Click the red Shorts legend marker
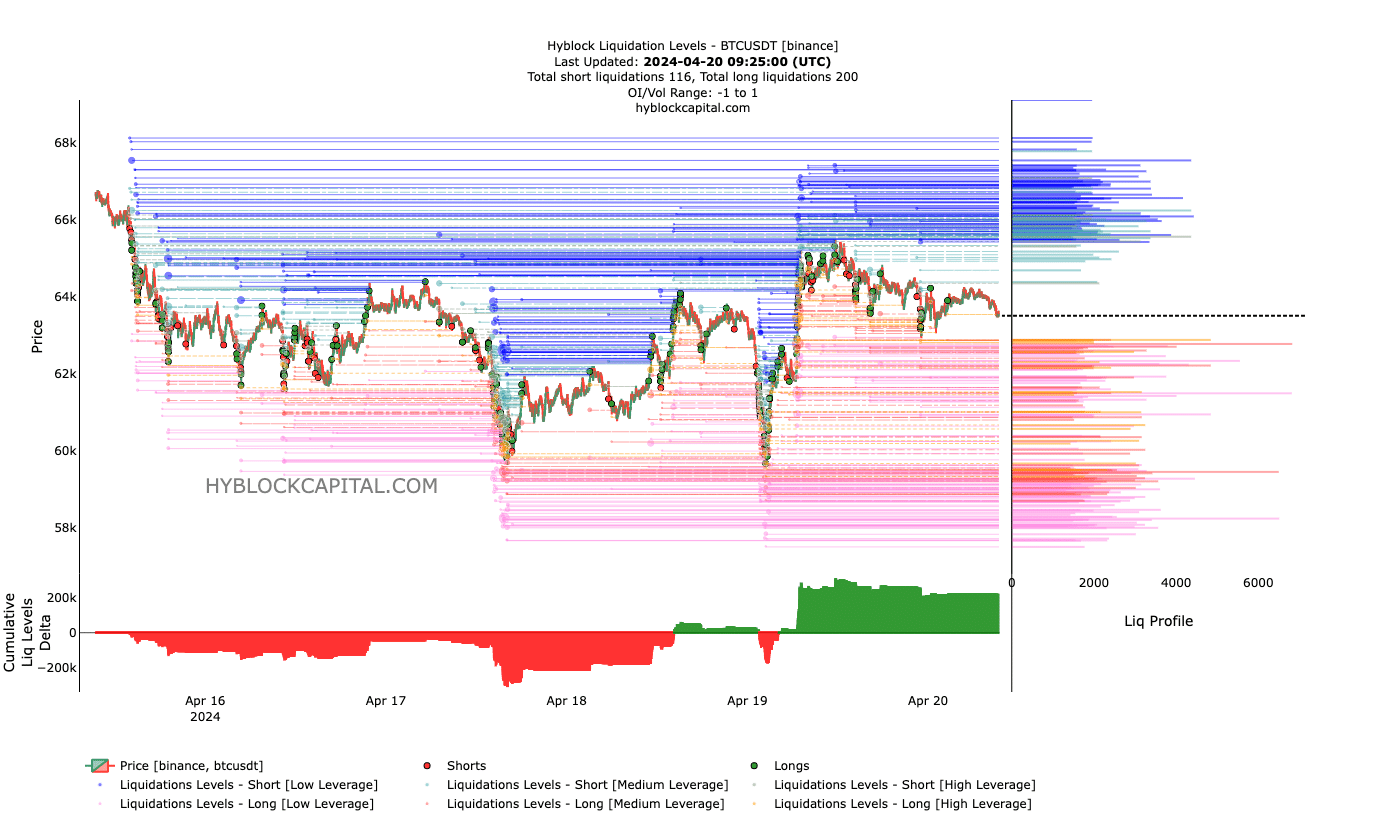Viewport: 1386px width, 829px height. point(427,766)
